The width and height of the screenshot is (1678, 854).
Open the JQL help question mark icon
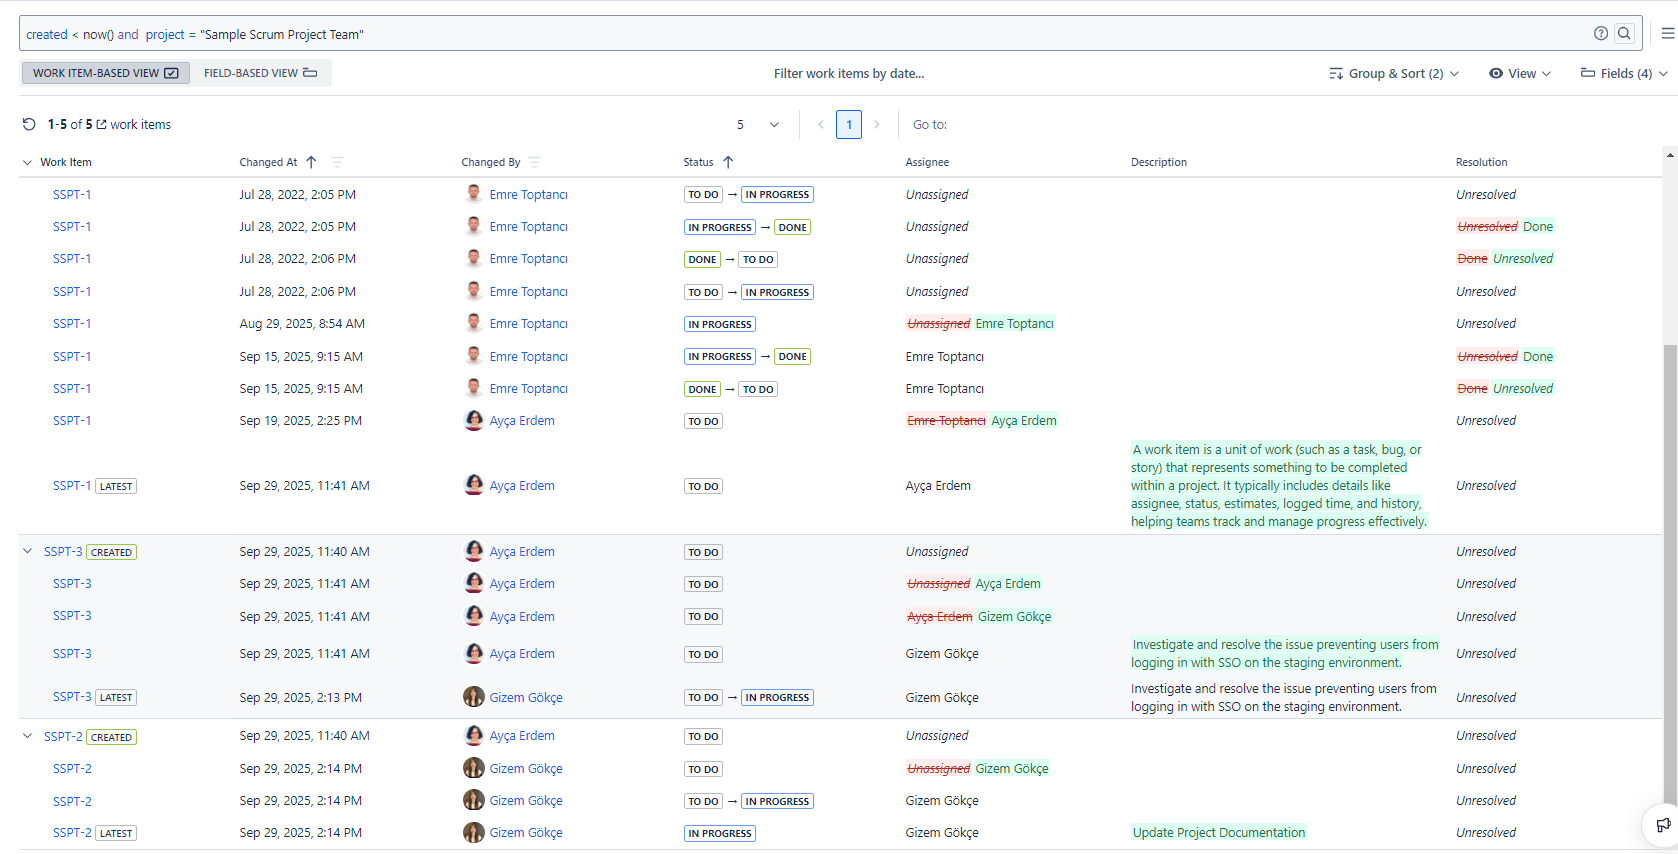tap(1601, 34)
